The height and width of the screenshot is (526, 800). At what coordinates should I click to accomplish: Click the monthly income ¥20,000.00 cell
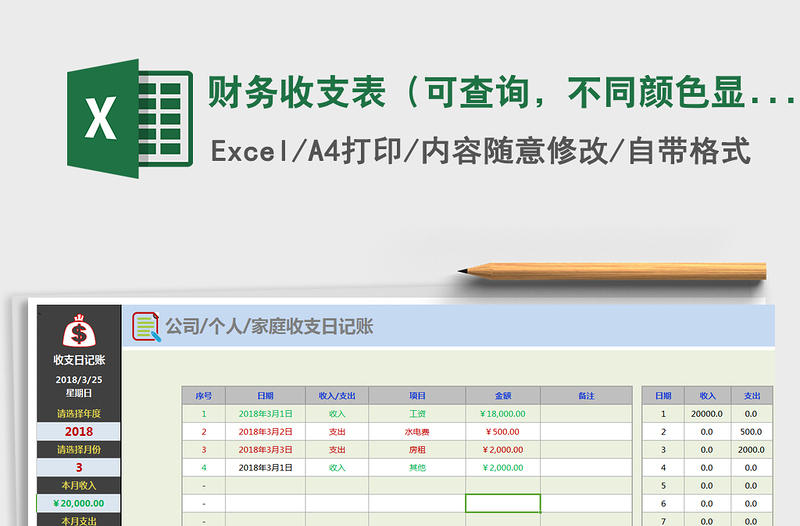coord(79,503)
